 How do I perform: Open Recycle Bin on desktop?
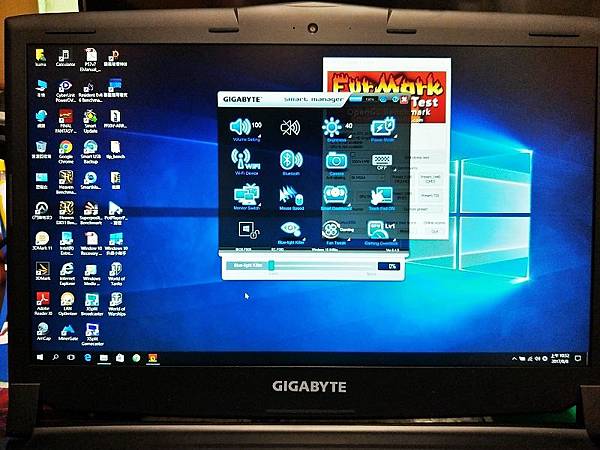[41, 150]
